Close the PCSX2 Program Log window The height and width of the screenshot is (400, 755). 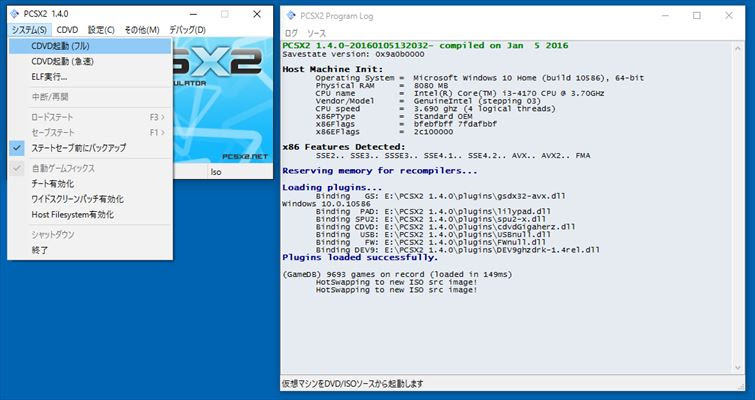point(729,16)
